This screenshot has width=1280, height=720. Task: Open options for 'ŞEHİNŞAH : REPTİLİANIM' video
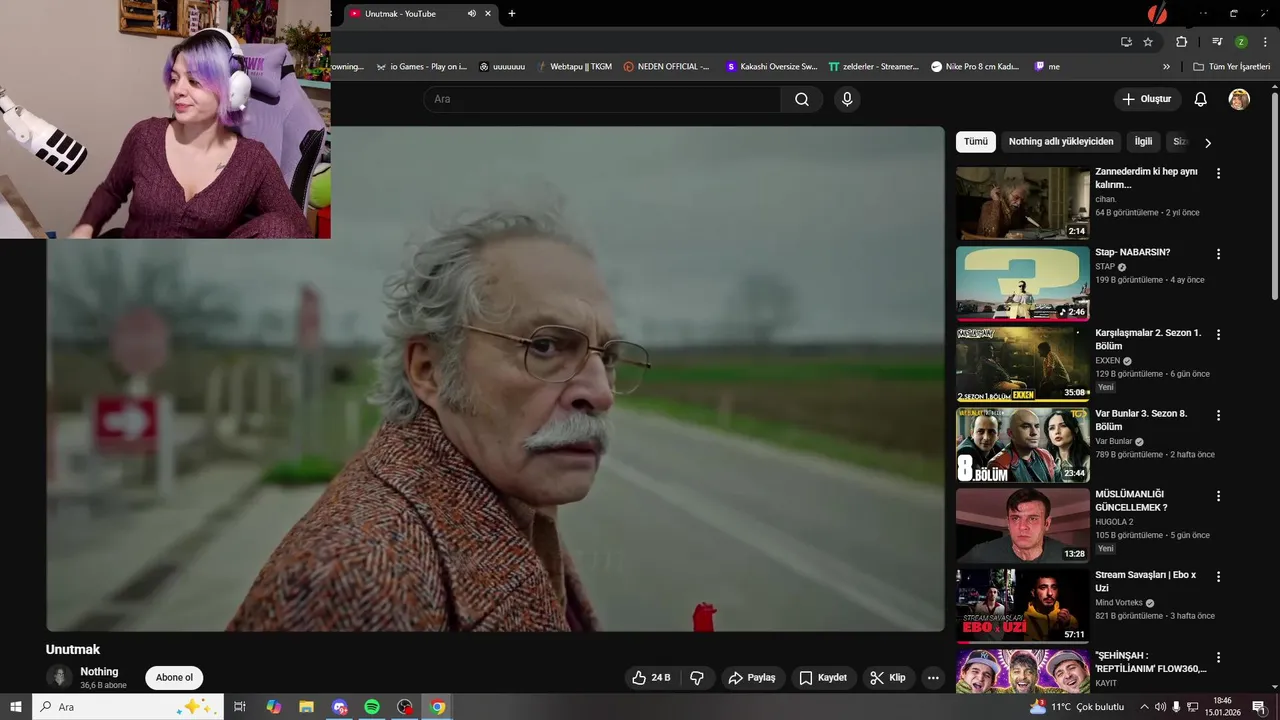point(1218,657)
